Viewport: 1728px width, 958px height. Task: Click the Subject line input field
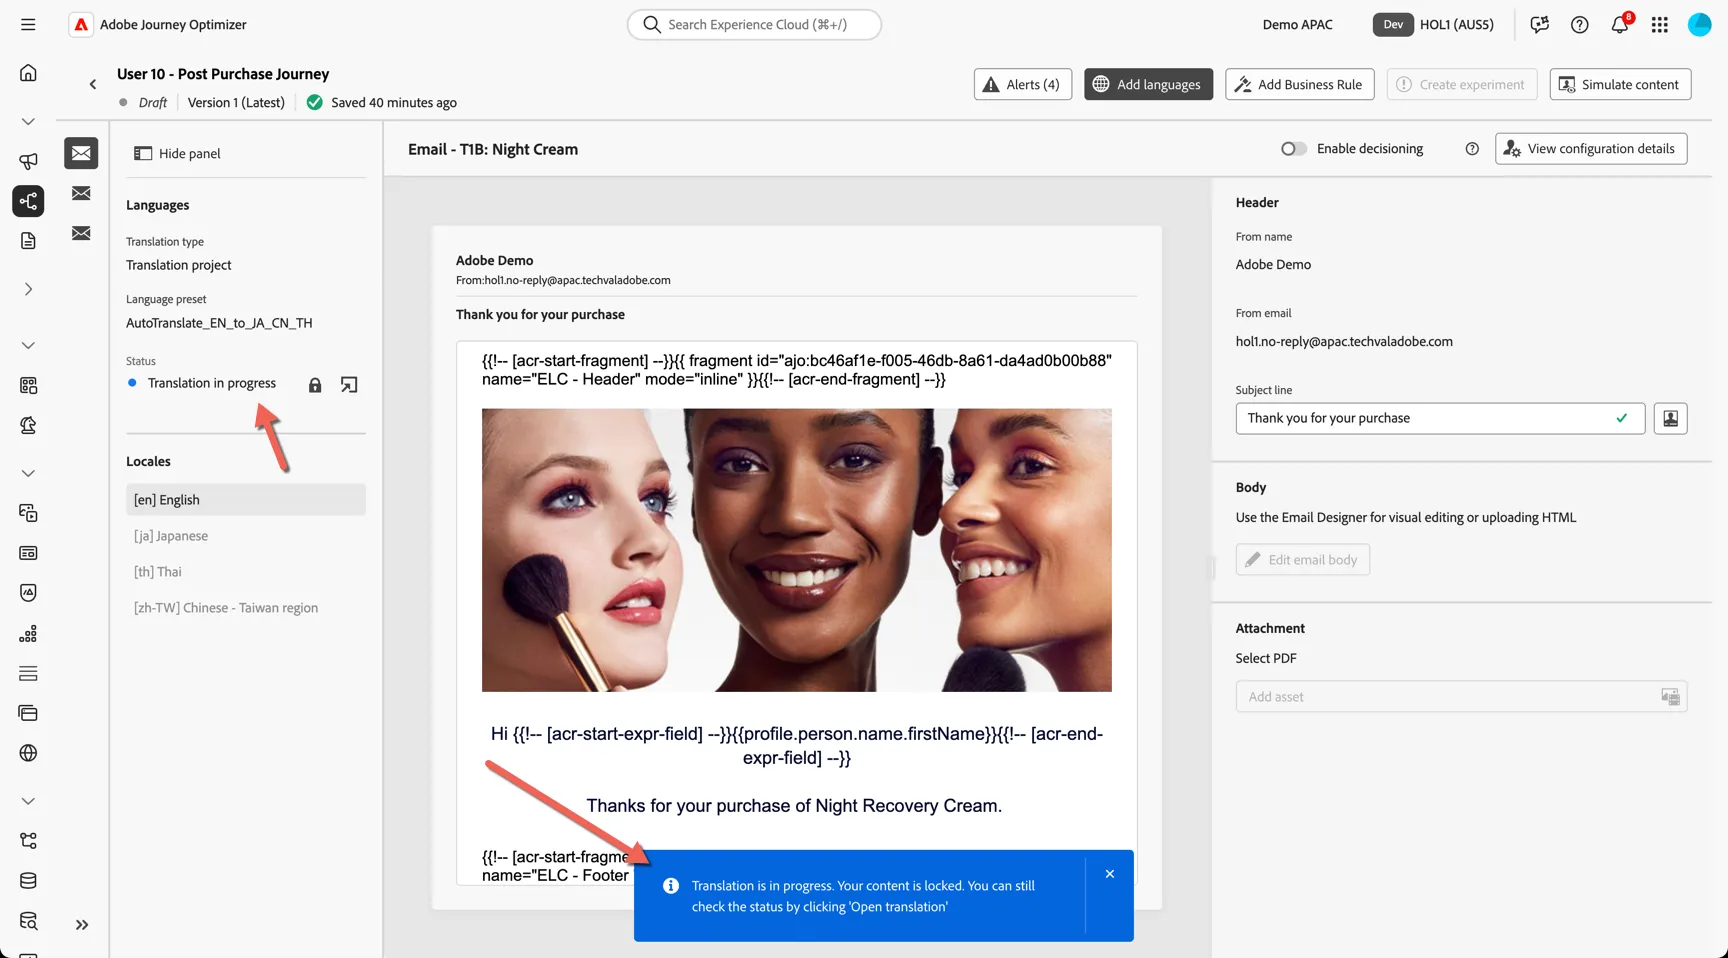click(x=1440, y=418)
